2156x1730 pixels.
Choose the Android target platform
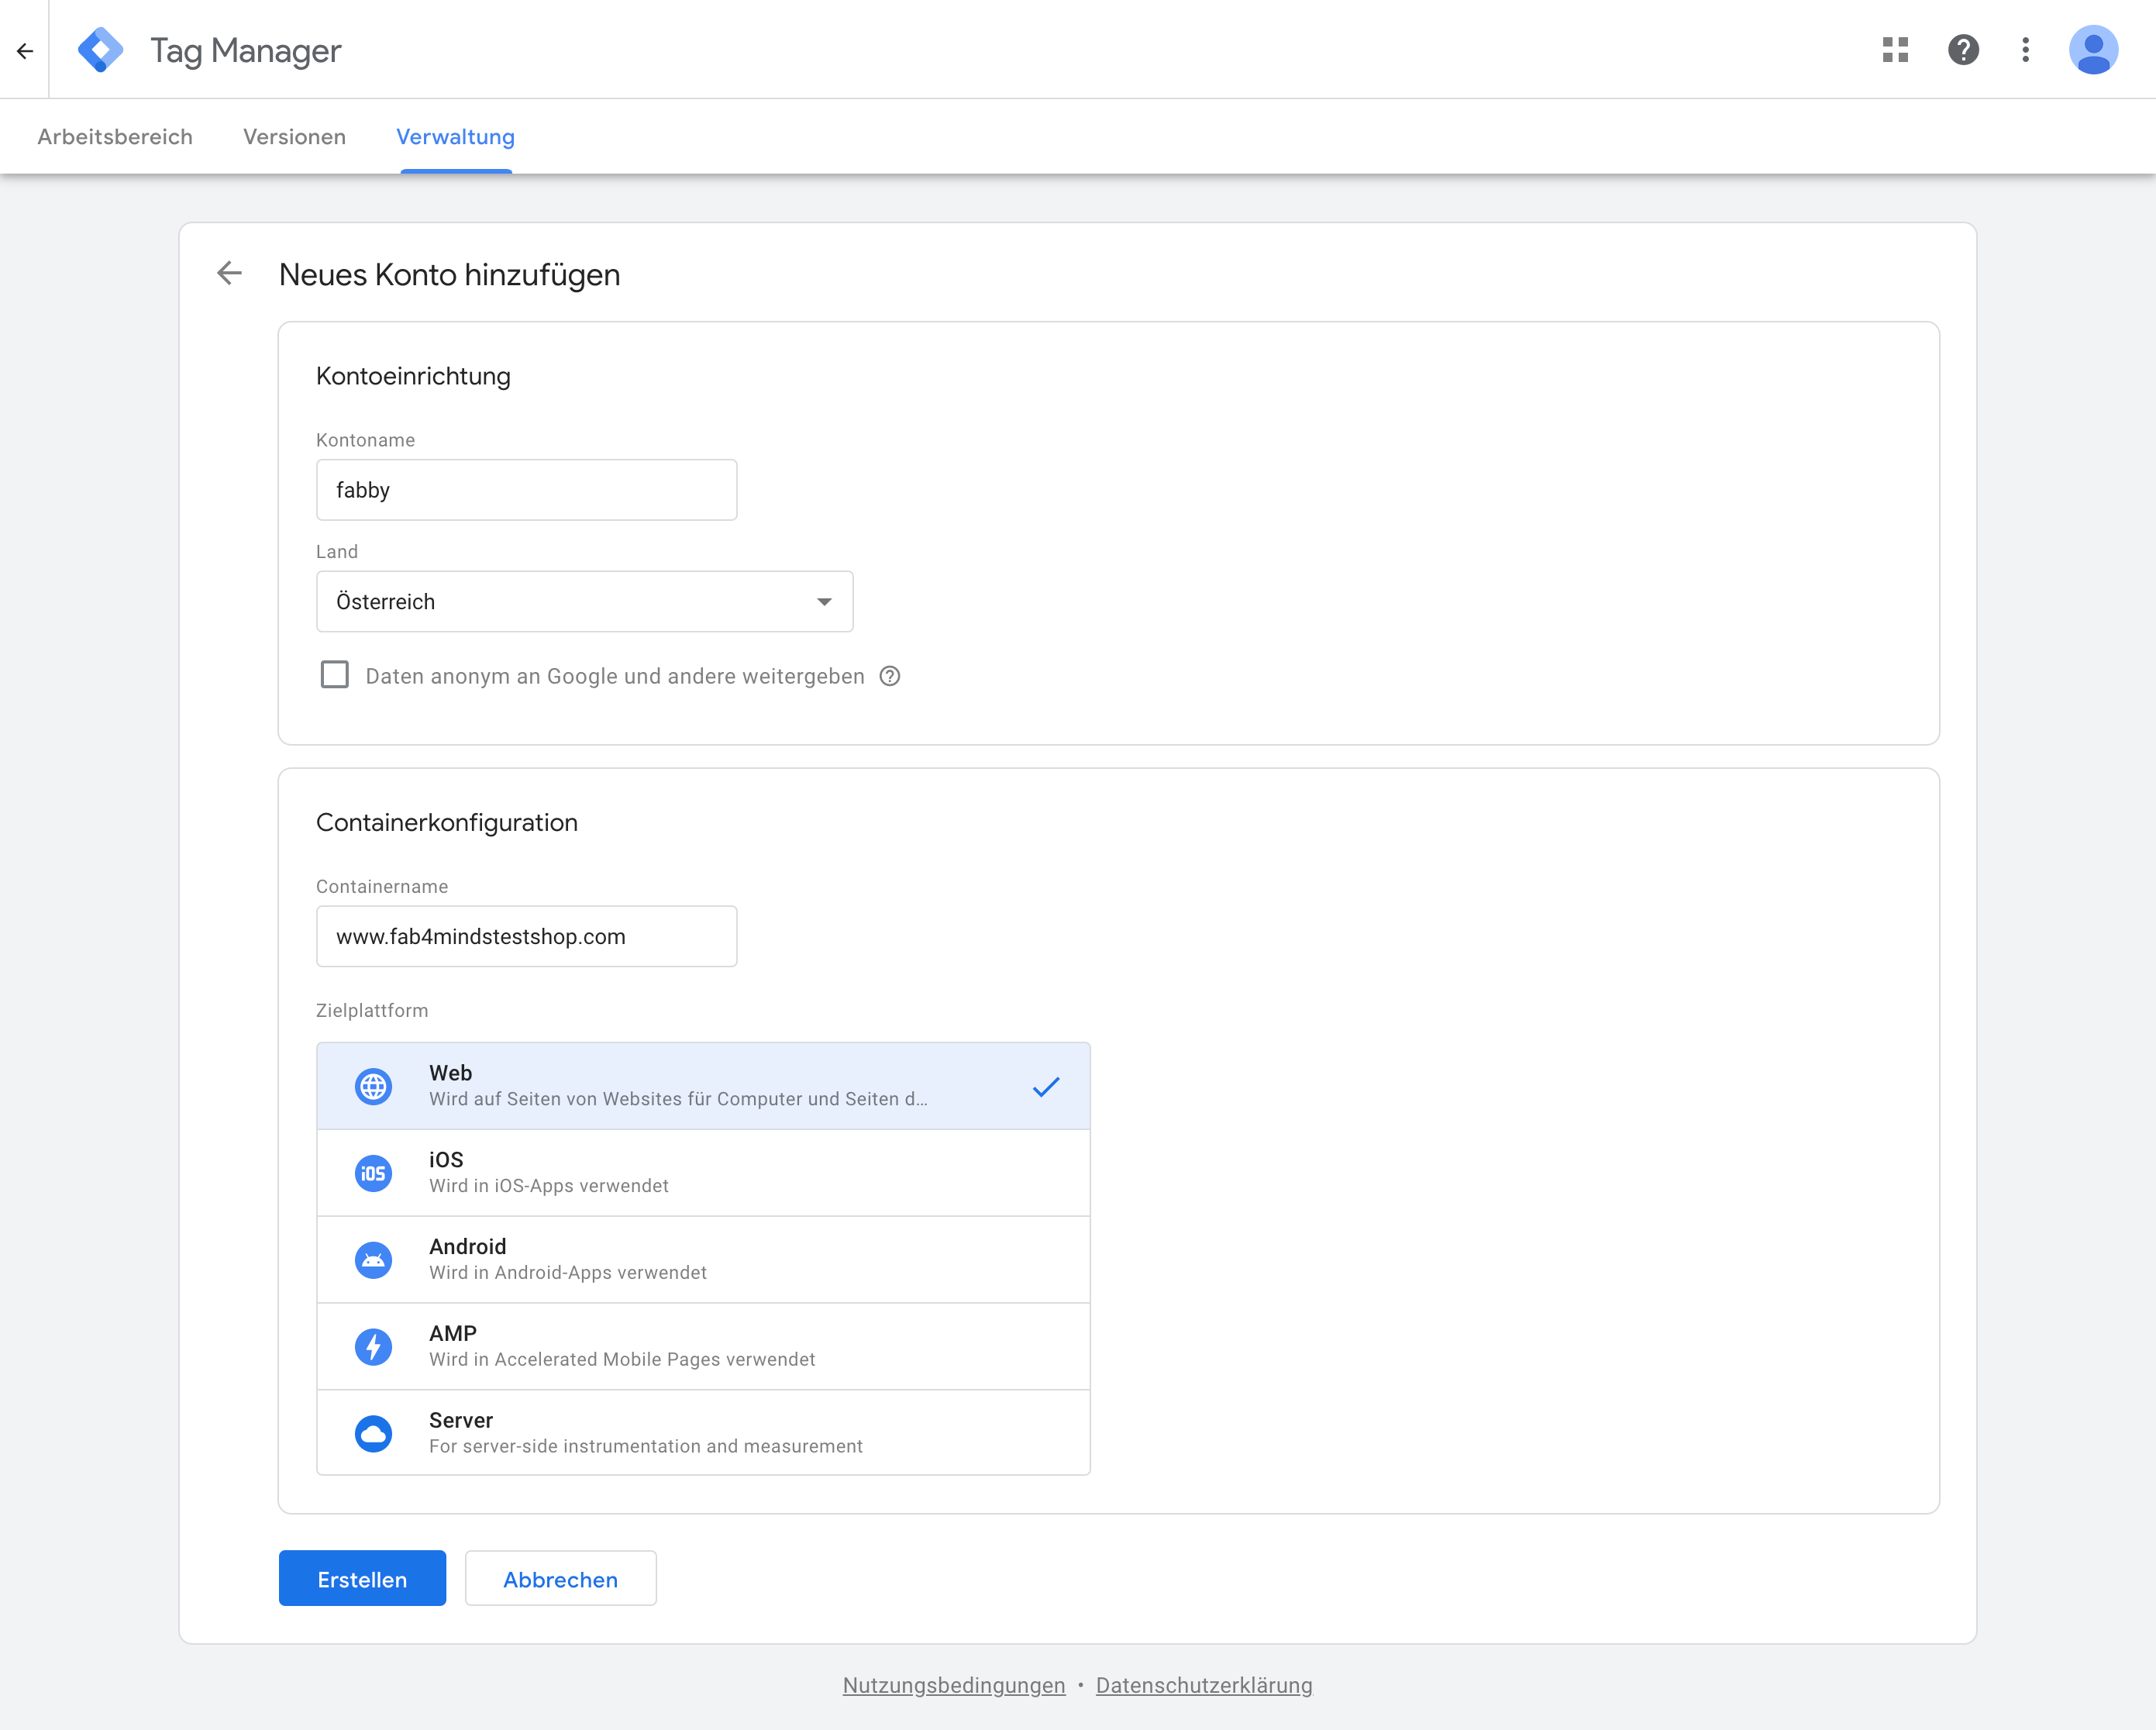coord(702,1259)
